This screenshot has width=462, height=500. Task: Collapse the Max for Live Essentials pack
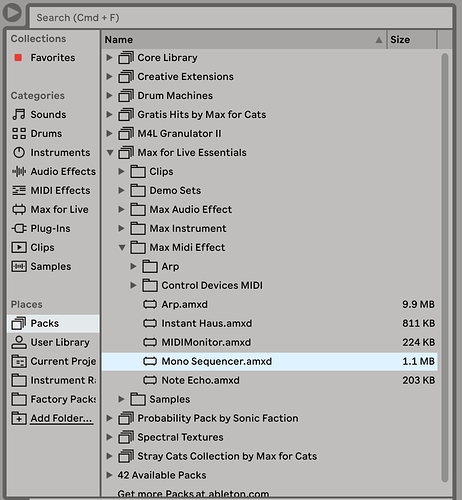click(x=110, y=153)
